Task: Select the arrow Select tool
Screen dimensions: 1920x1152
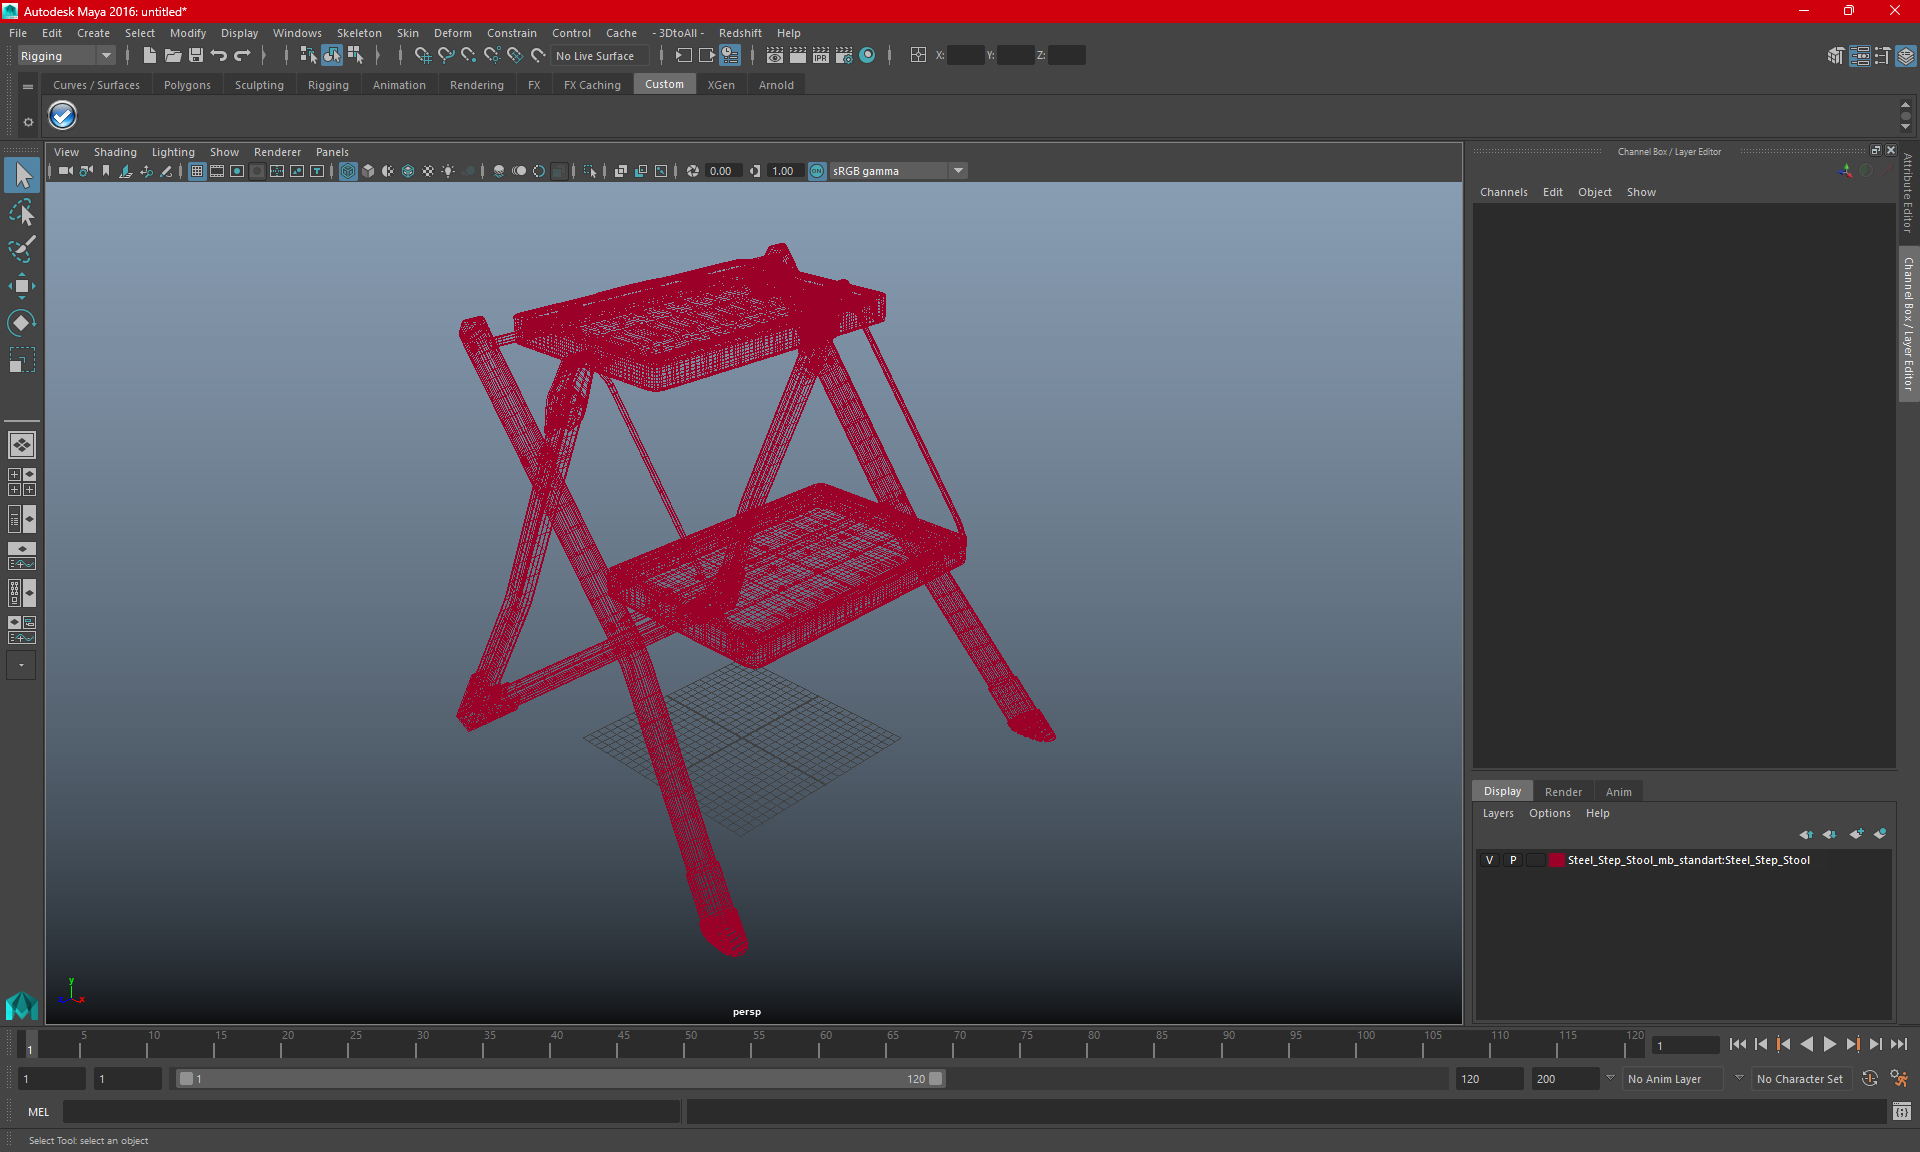Action: point(22,175)
